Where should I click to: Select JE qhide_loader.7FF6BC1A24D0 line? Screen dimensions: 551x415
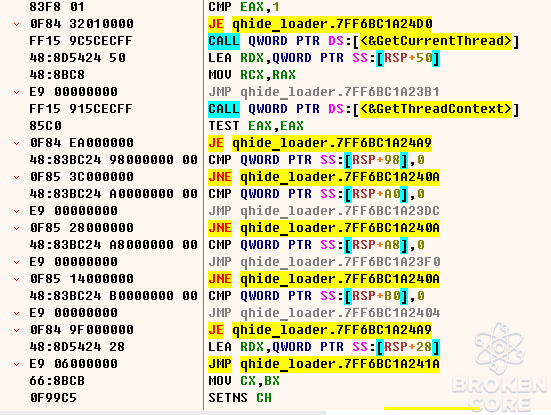(320, 24)
